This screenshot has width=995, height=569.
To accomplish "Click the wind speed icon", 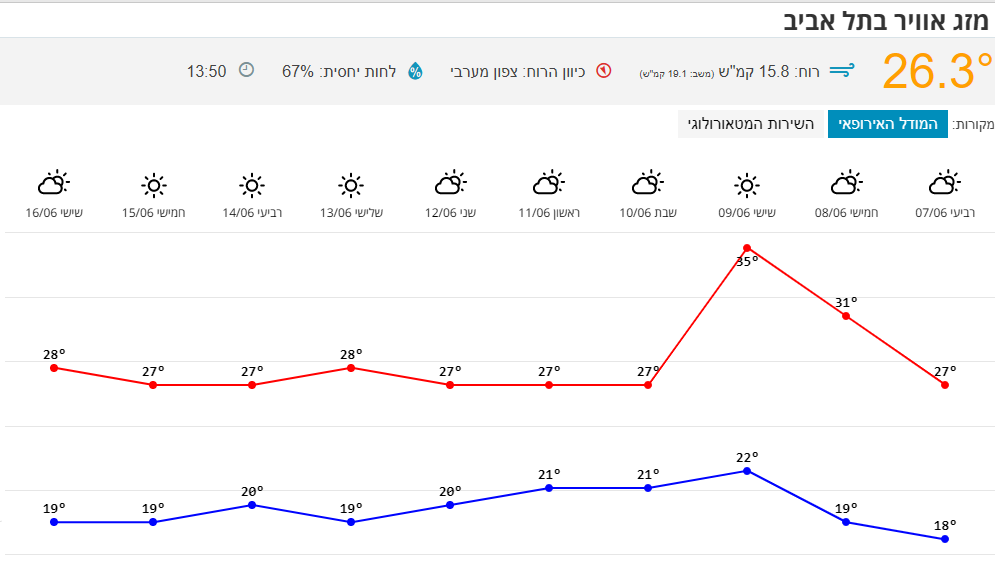I will [842, 71].
